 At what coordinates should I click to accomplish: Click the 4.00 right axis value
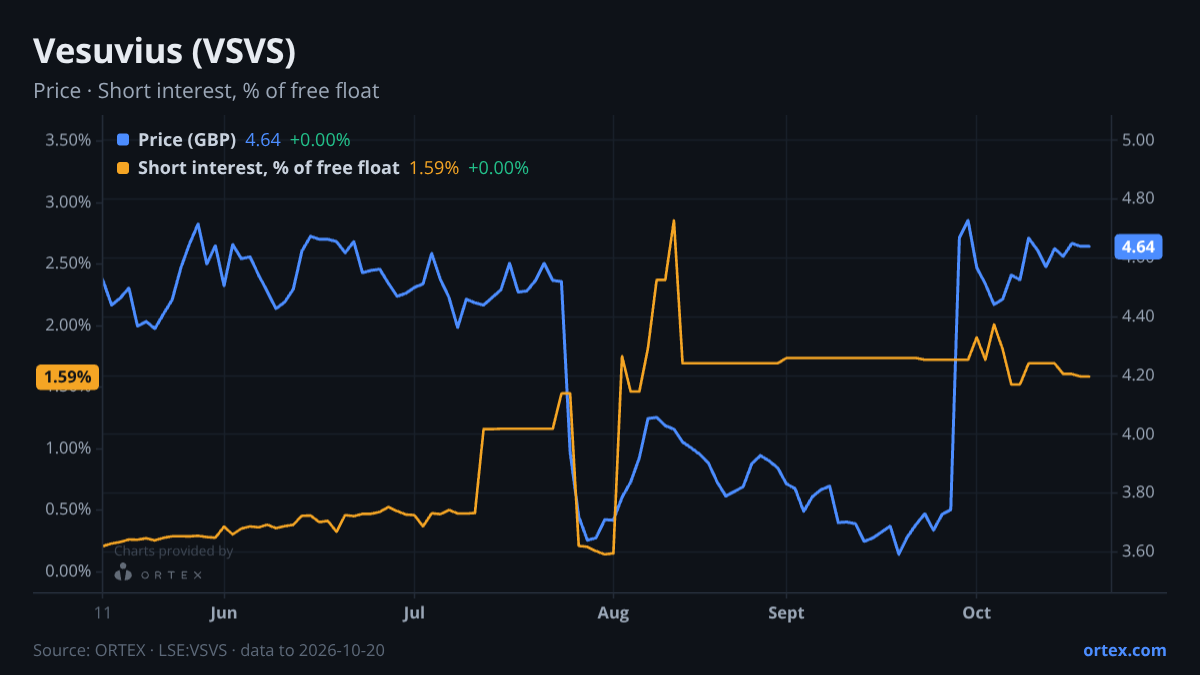(x=1139, y=434)
